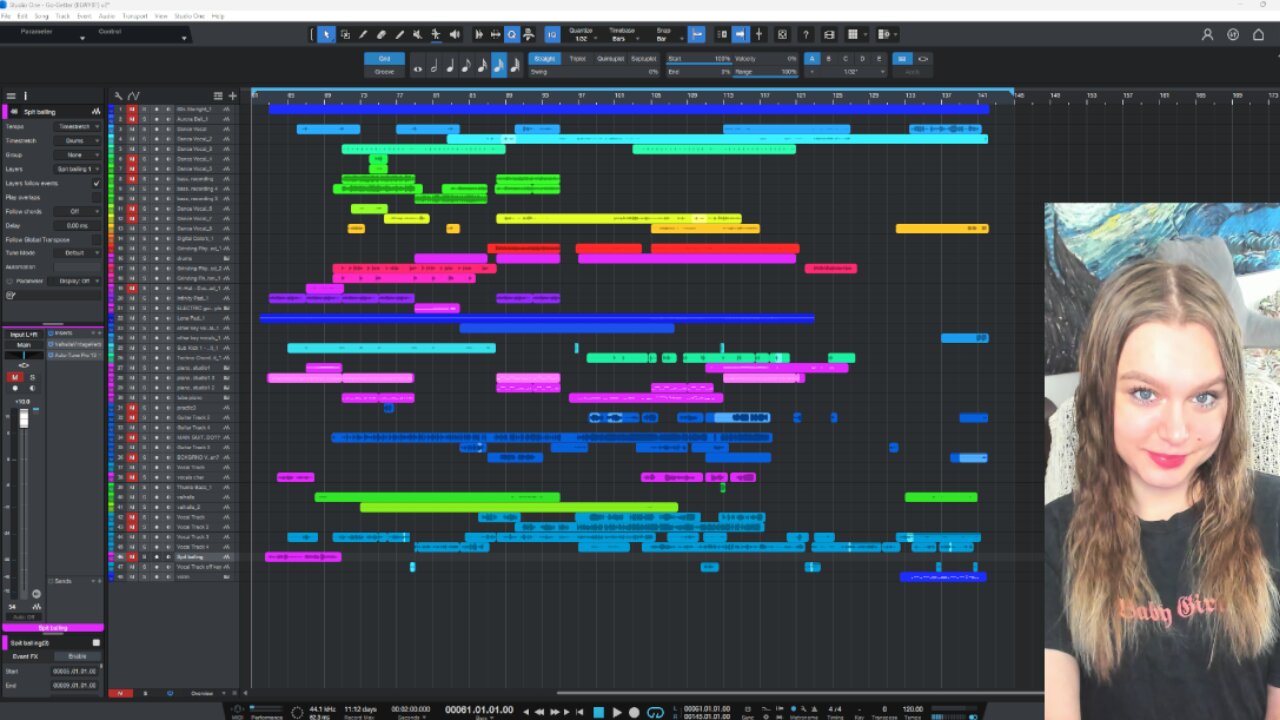Open the File menu
This screenshot has width=1280, height=720.
coord(6,16)
